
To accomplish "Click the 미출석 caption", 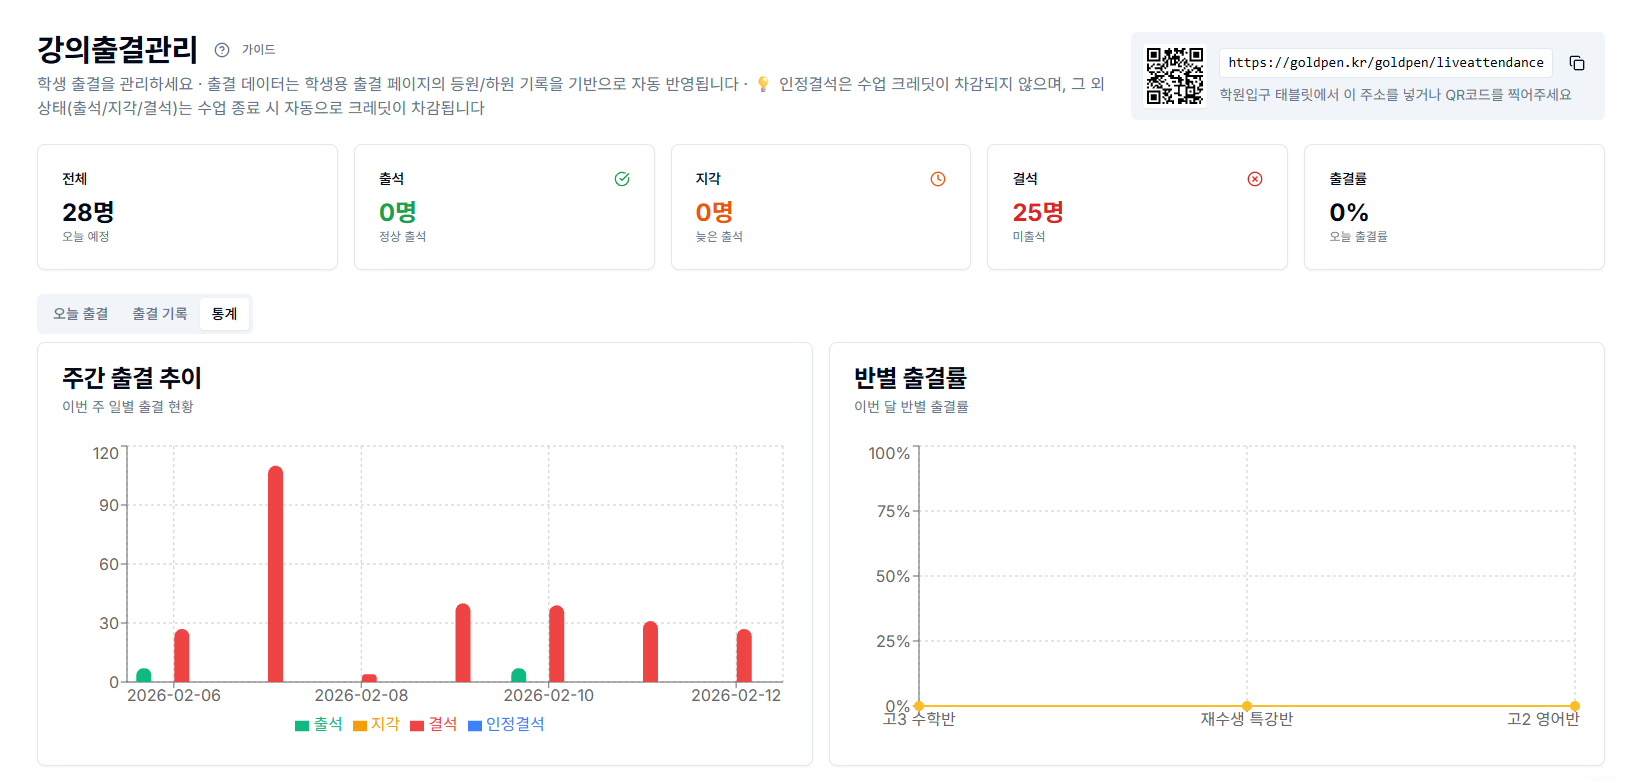I will point(1029,237).
